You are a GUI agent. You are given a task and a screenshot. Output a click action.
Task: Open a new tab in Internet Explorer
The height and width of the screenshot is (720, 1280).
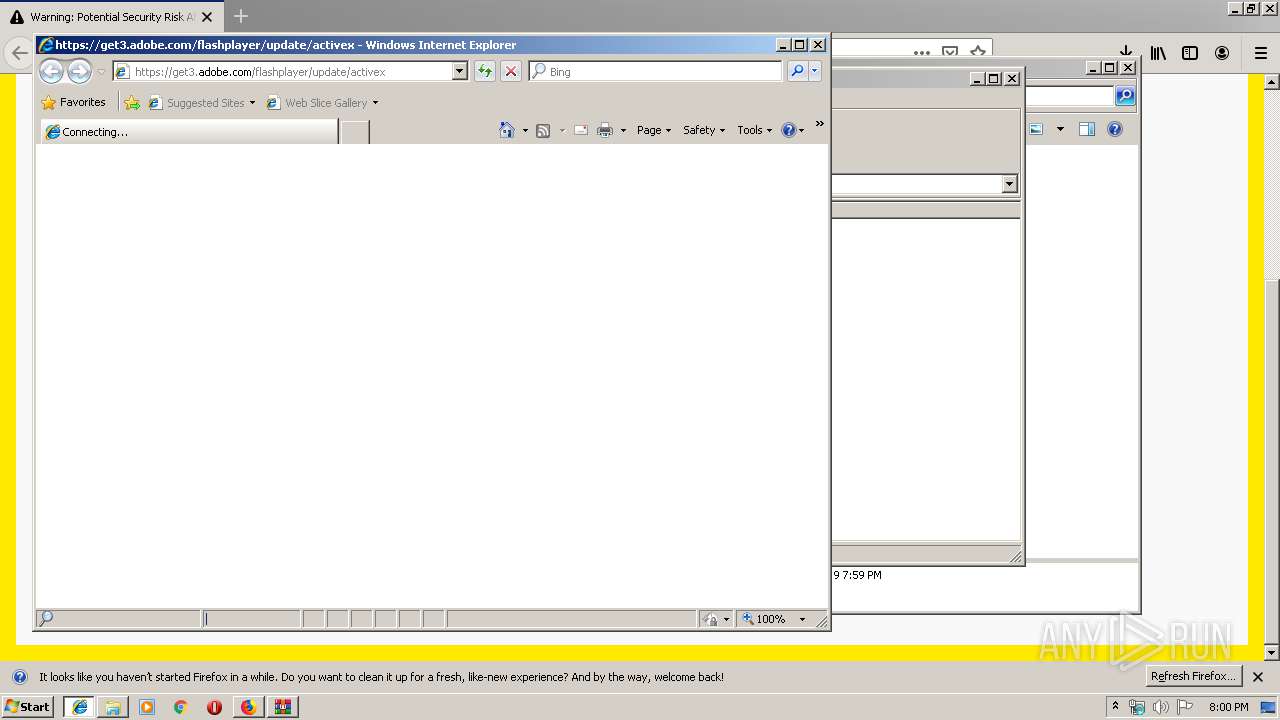click(355, 132)
